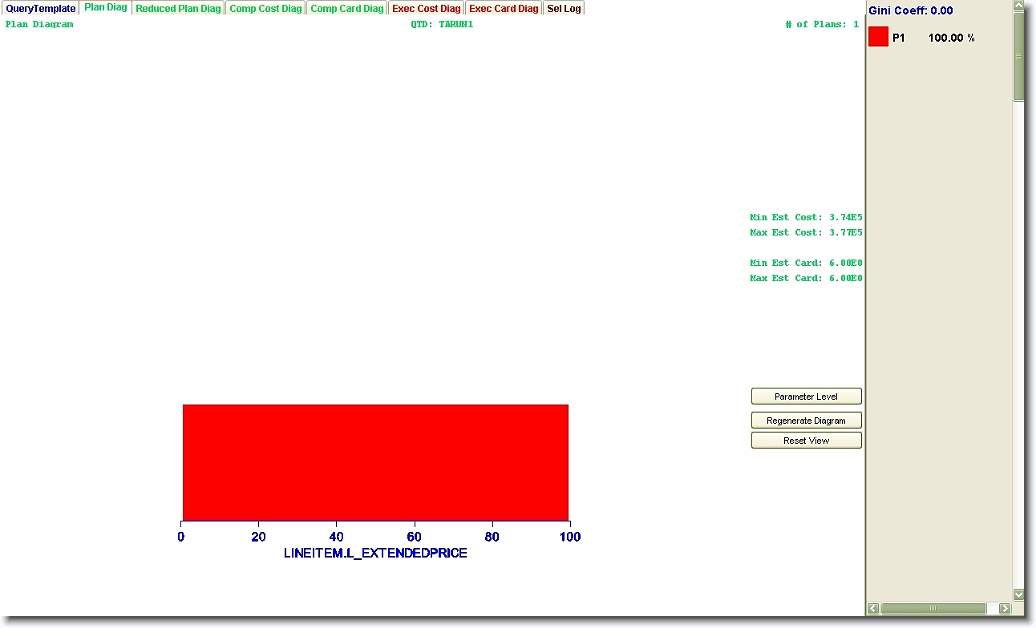Open the Comp Cost Diag tab
Screen dimensions: 1036x628
265,8
